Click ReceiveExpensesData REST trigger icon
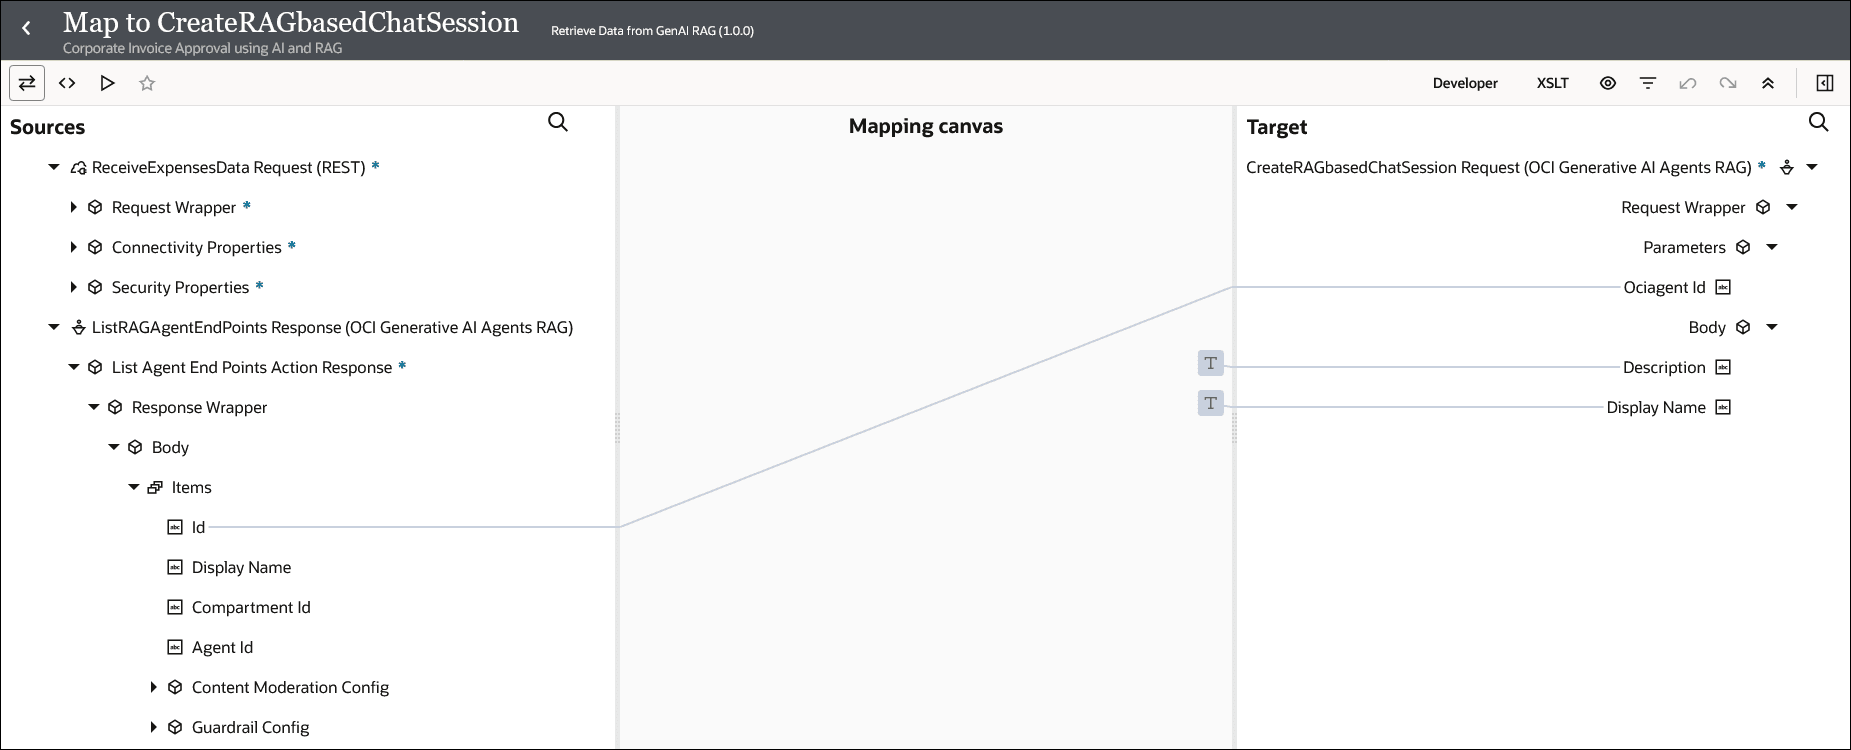The height and width of the screenshot is (750, 1851). coord(78,167)
